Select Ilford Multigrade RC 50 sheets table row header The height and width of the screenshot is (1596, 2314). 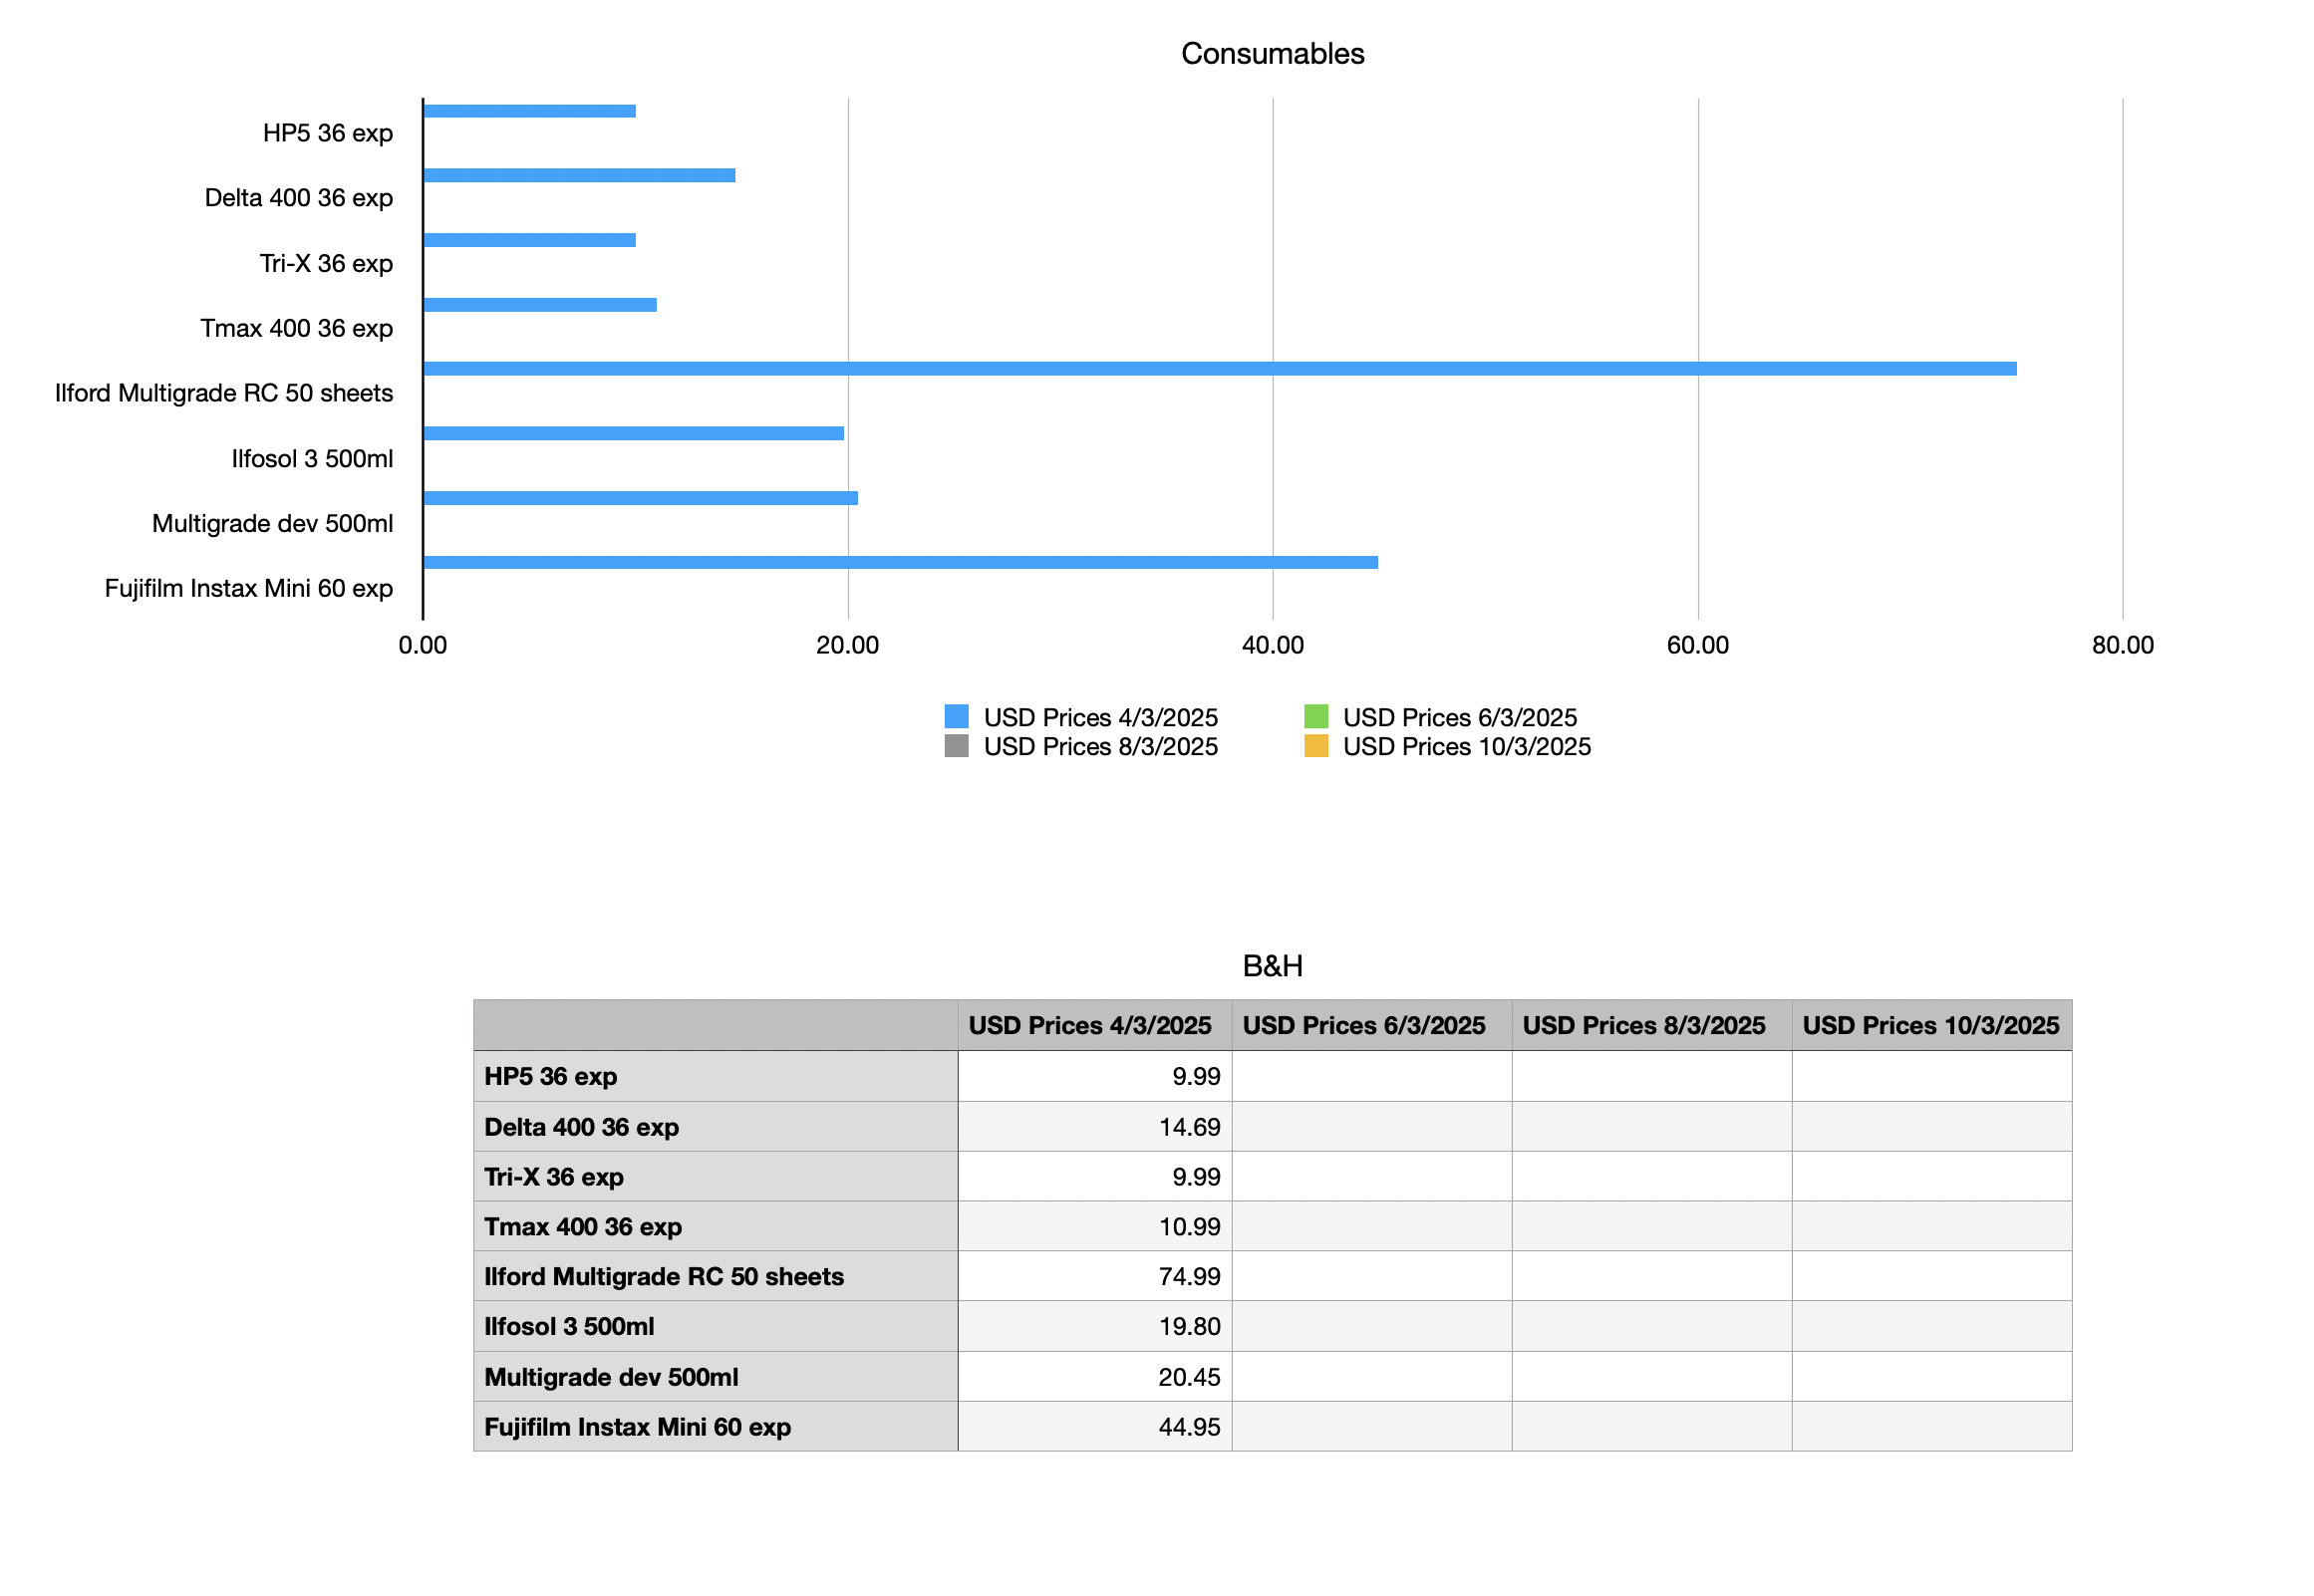(x=716, y=1277)
